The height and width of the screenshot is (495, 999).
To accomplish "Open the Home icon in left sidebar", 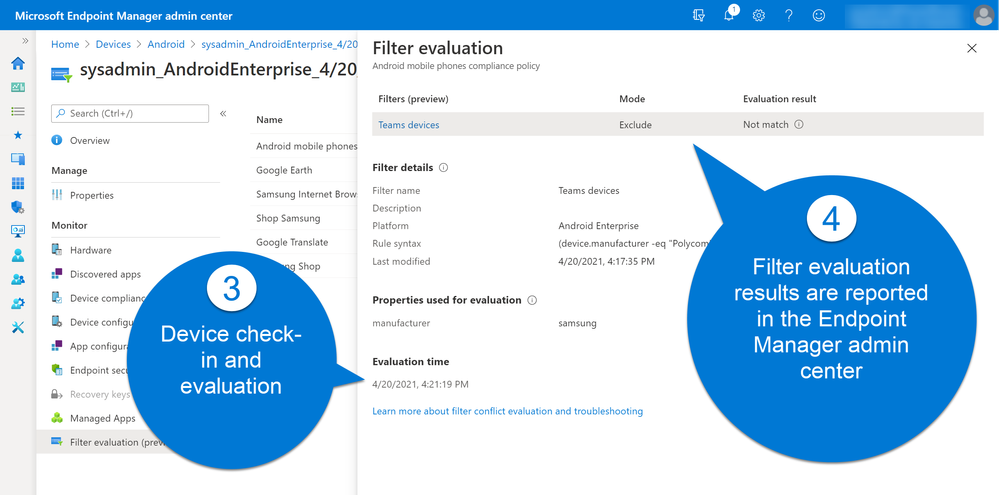I will tap(18, 63).
